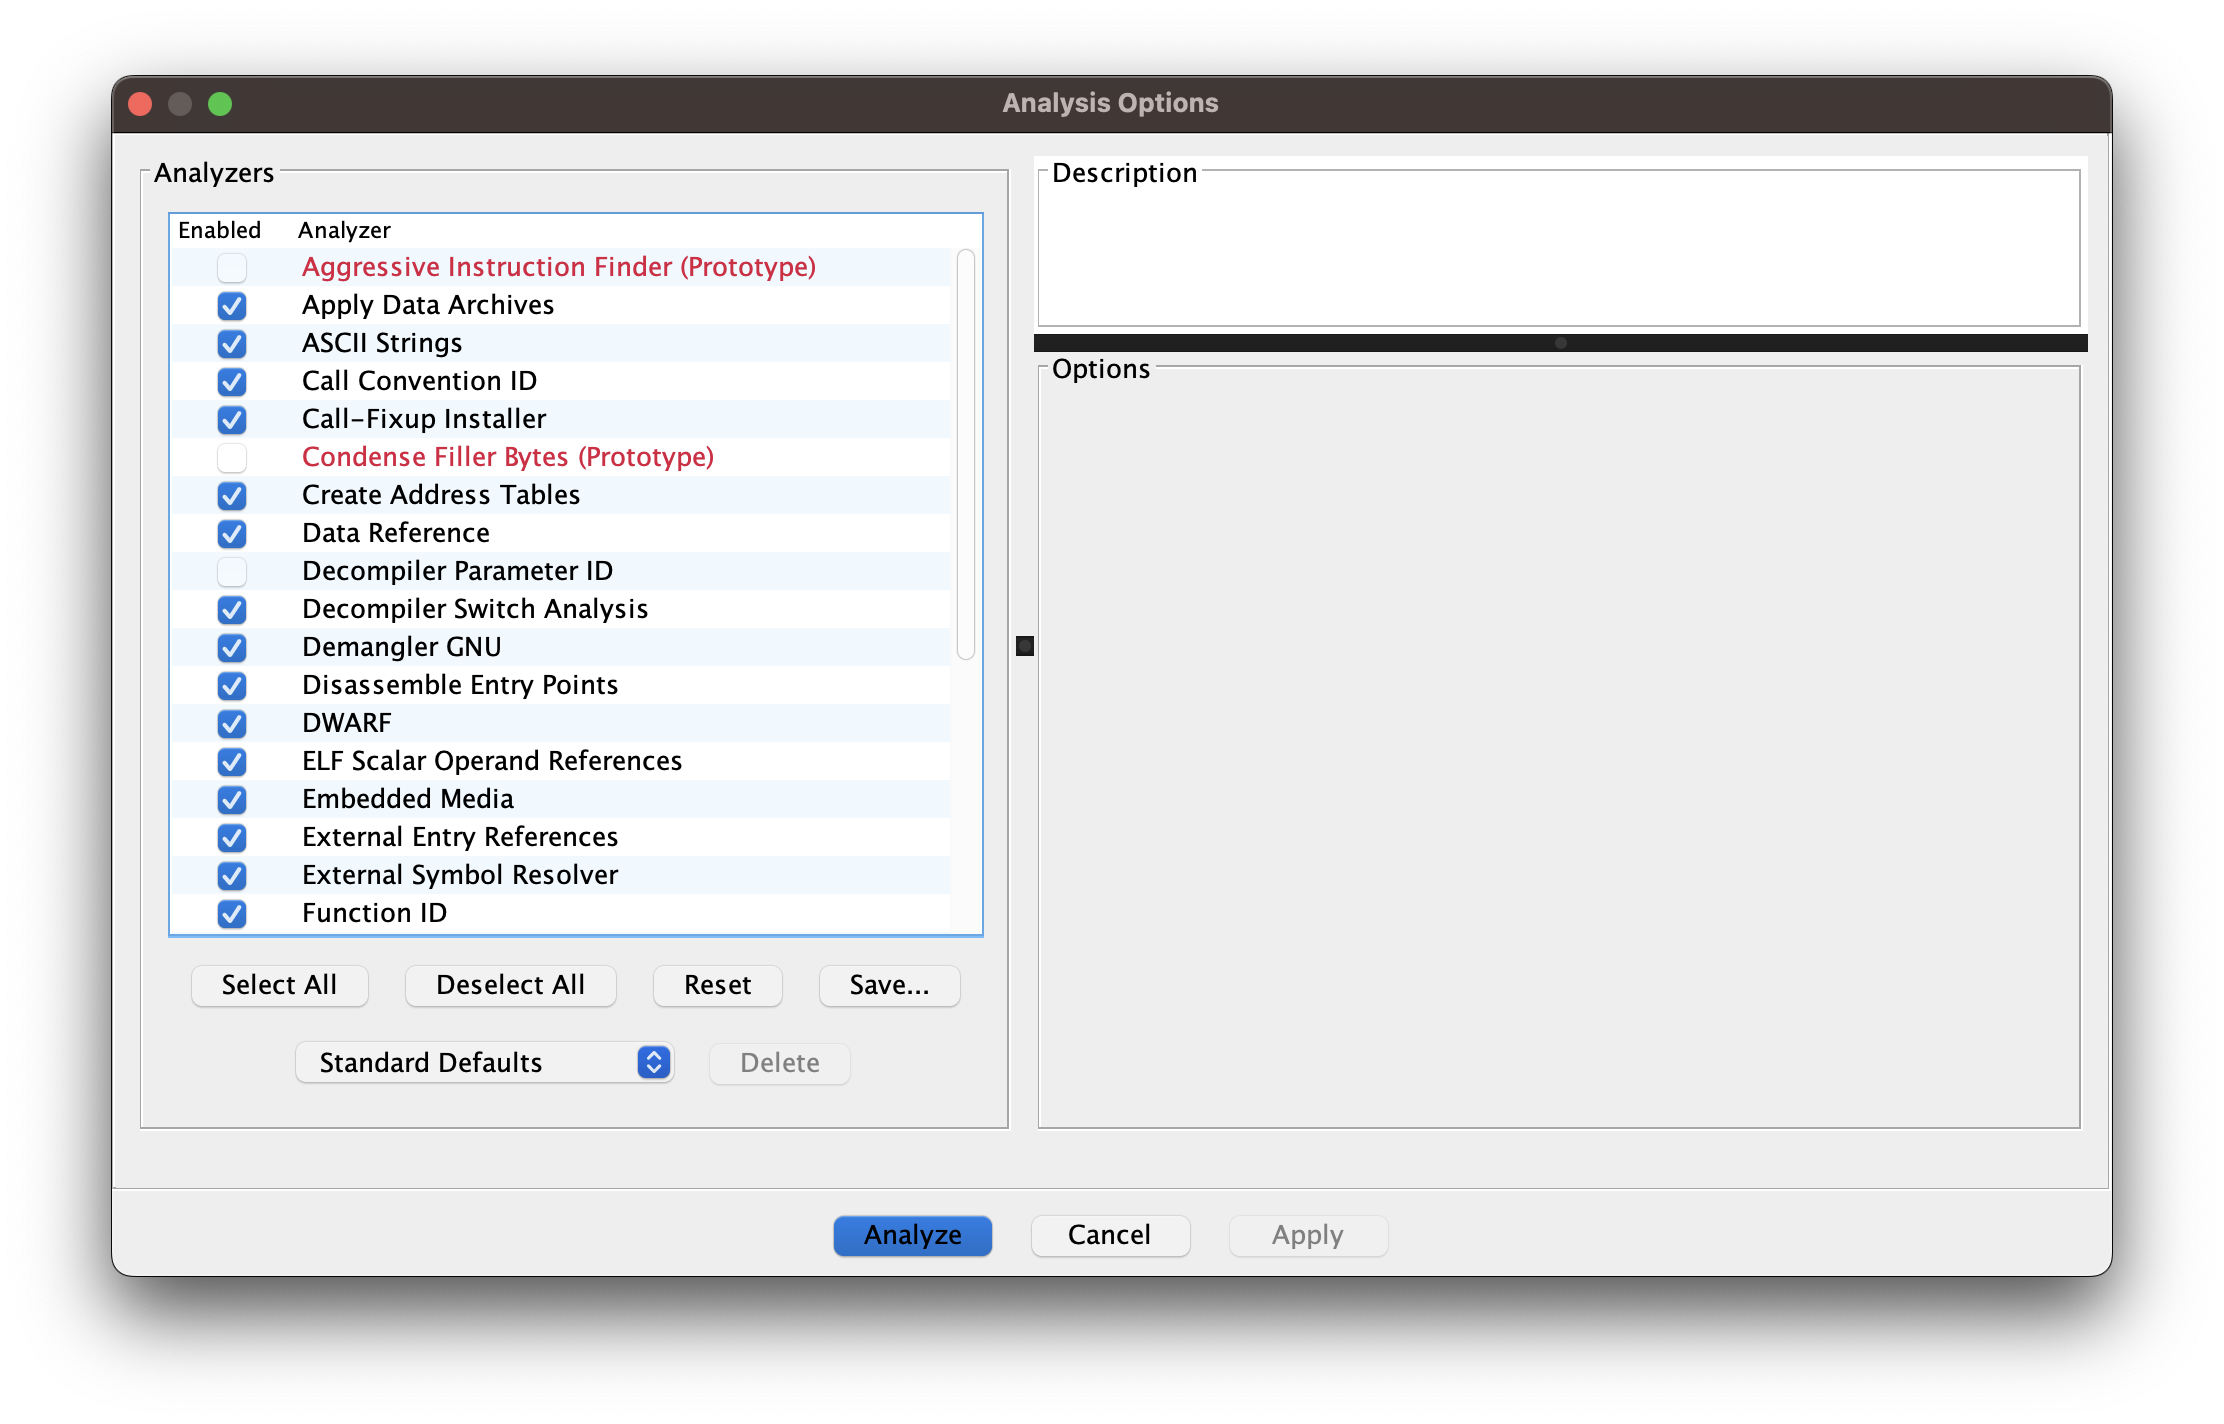The width and height of the screenshot is (2224, 1424).
Task: Disable the Function ID analyzer checkbox
Action: point(232,913)
